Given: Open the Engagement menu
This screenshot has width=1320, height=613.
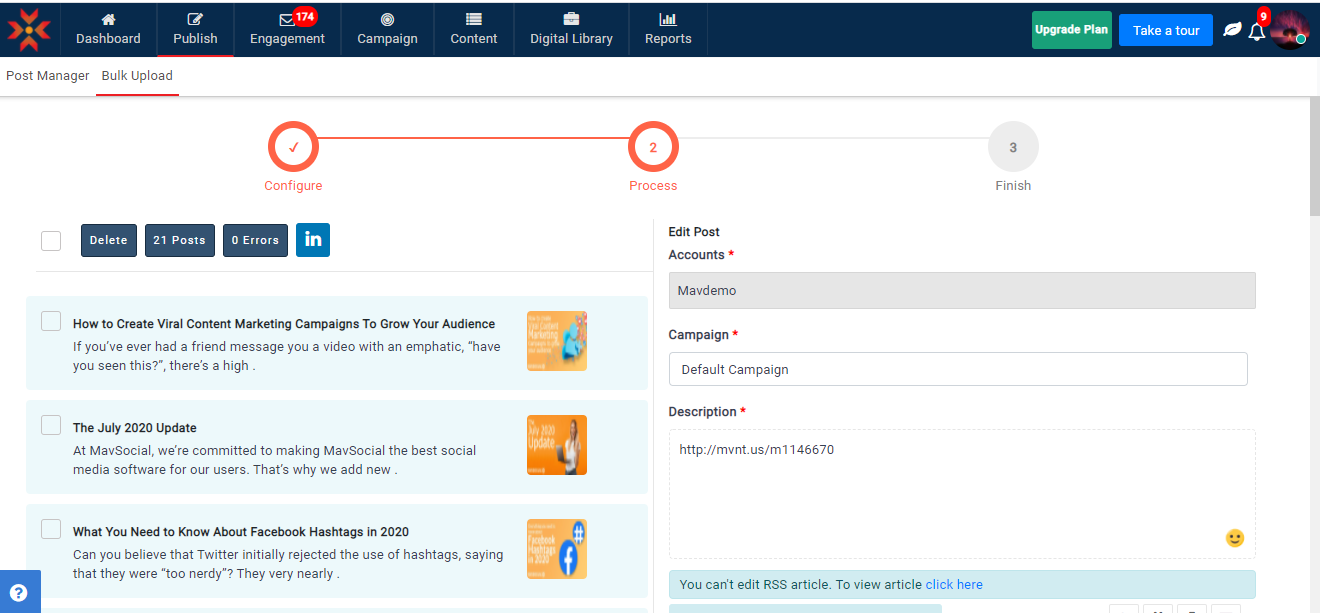Looking at the screenshot, I should tap(287, 29).
